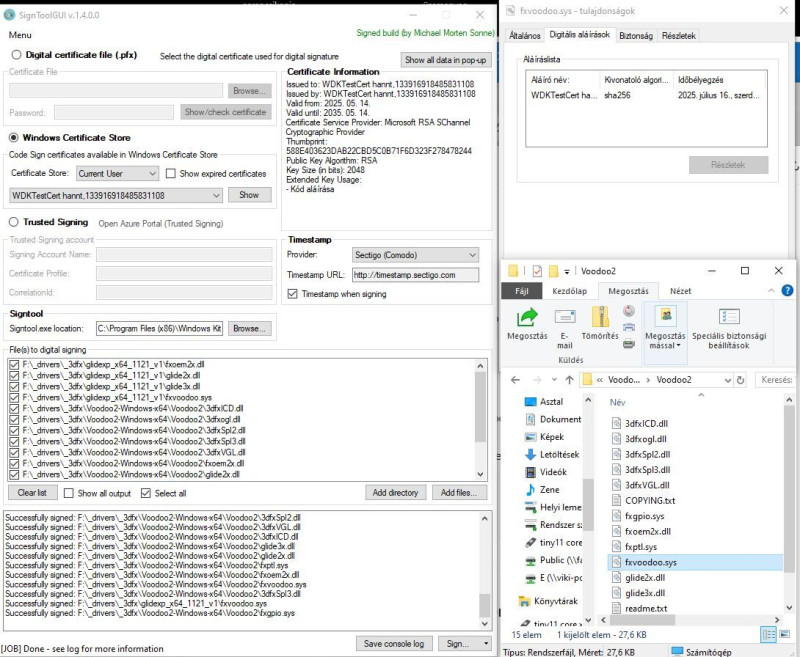Click the SignToolGUI app icon in title bar
The image size is (800, 657).
coord(9,15)
